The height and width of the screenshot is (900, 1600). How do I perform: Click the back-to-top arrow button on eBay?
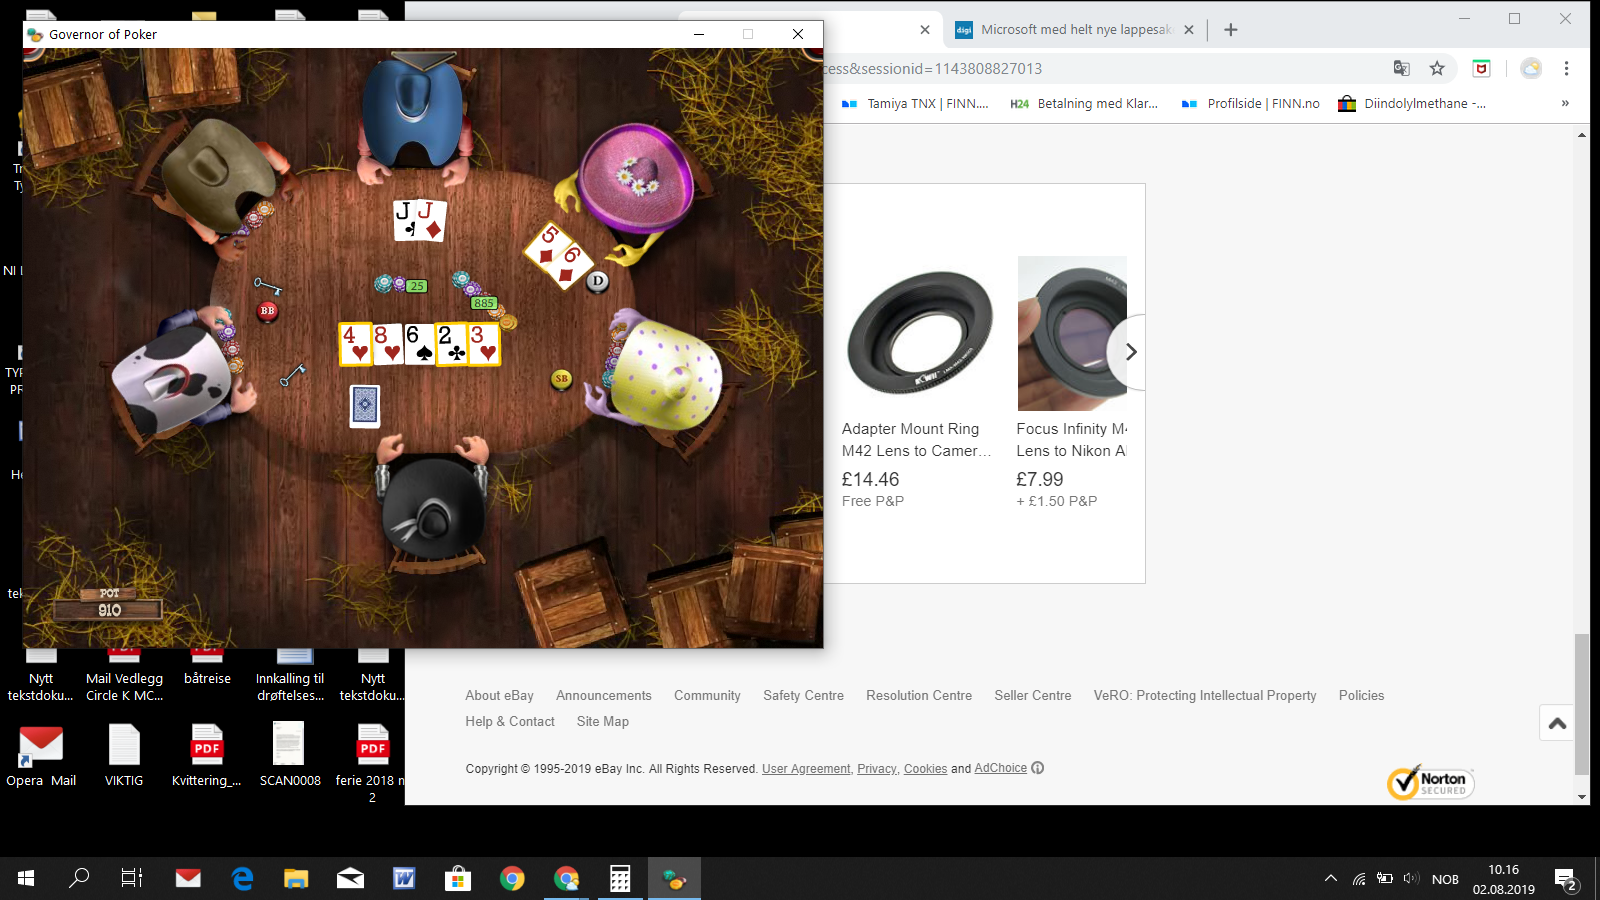coord(1557,723)
